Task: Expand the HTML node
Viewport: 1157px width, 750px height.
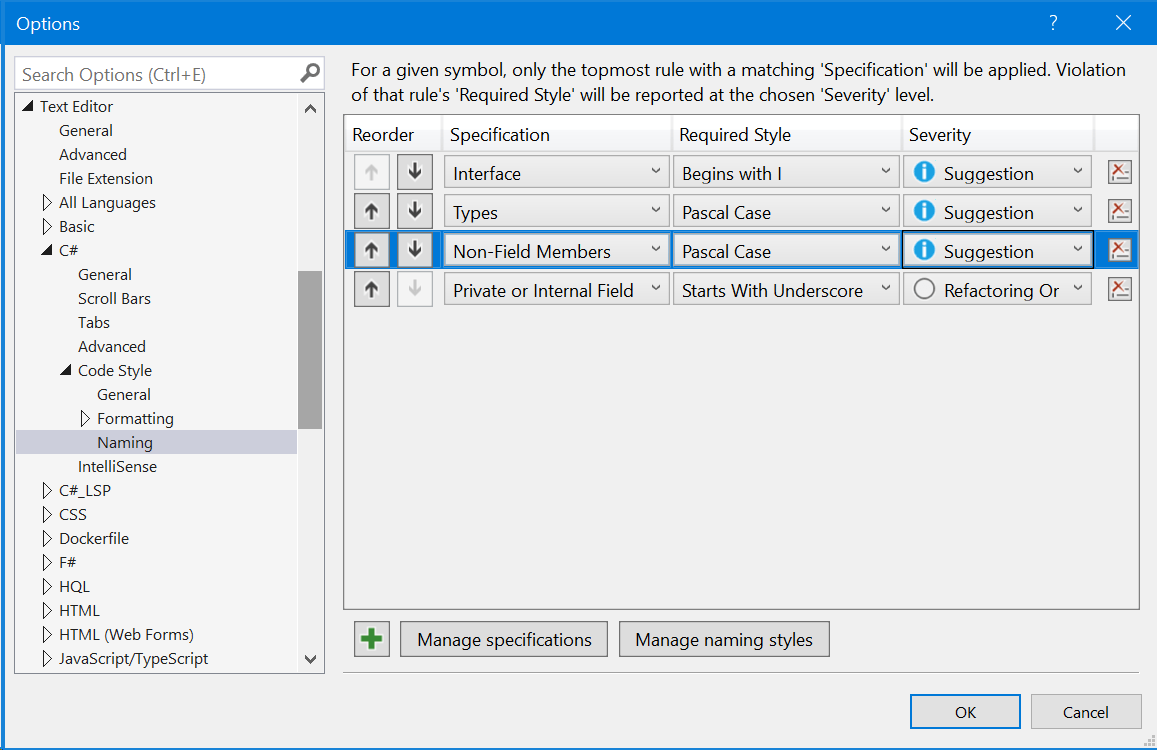Action: pyautogui.click(x=47, y=610)
